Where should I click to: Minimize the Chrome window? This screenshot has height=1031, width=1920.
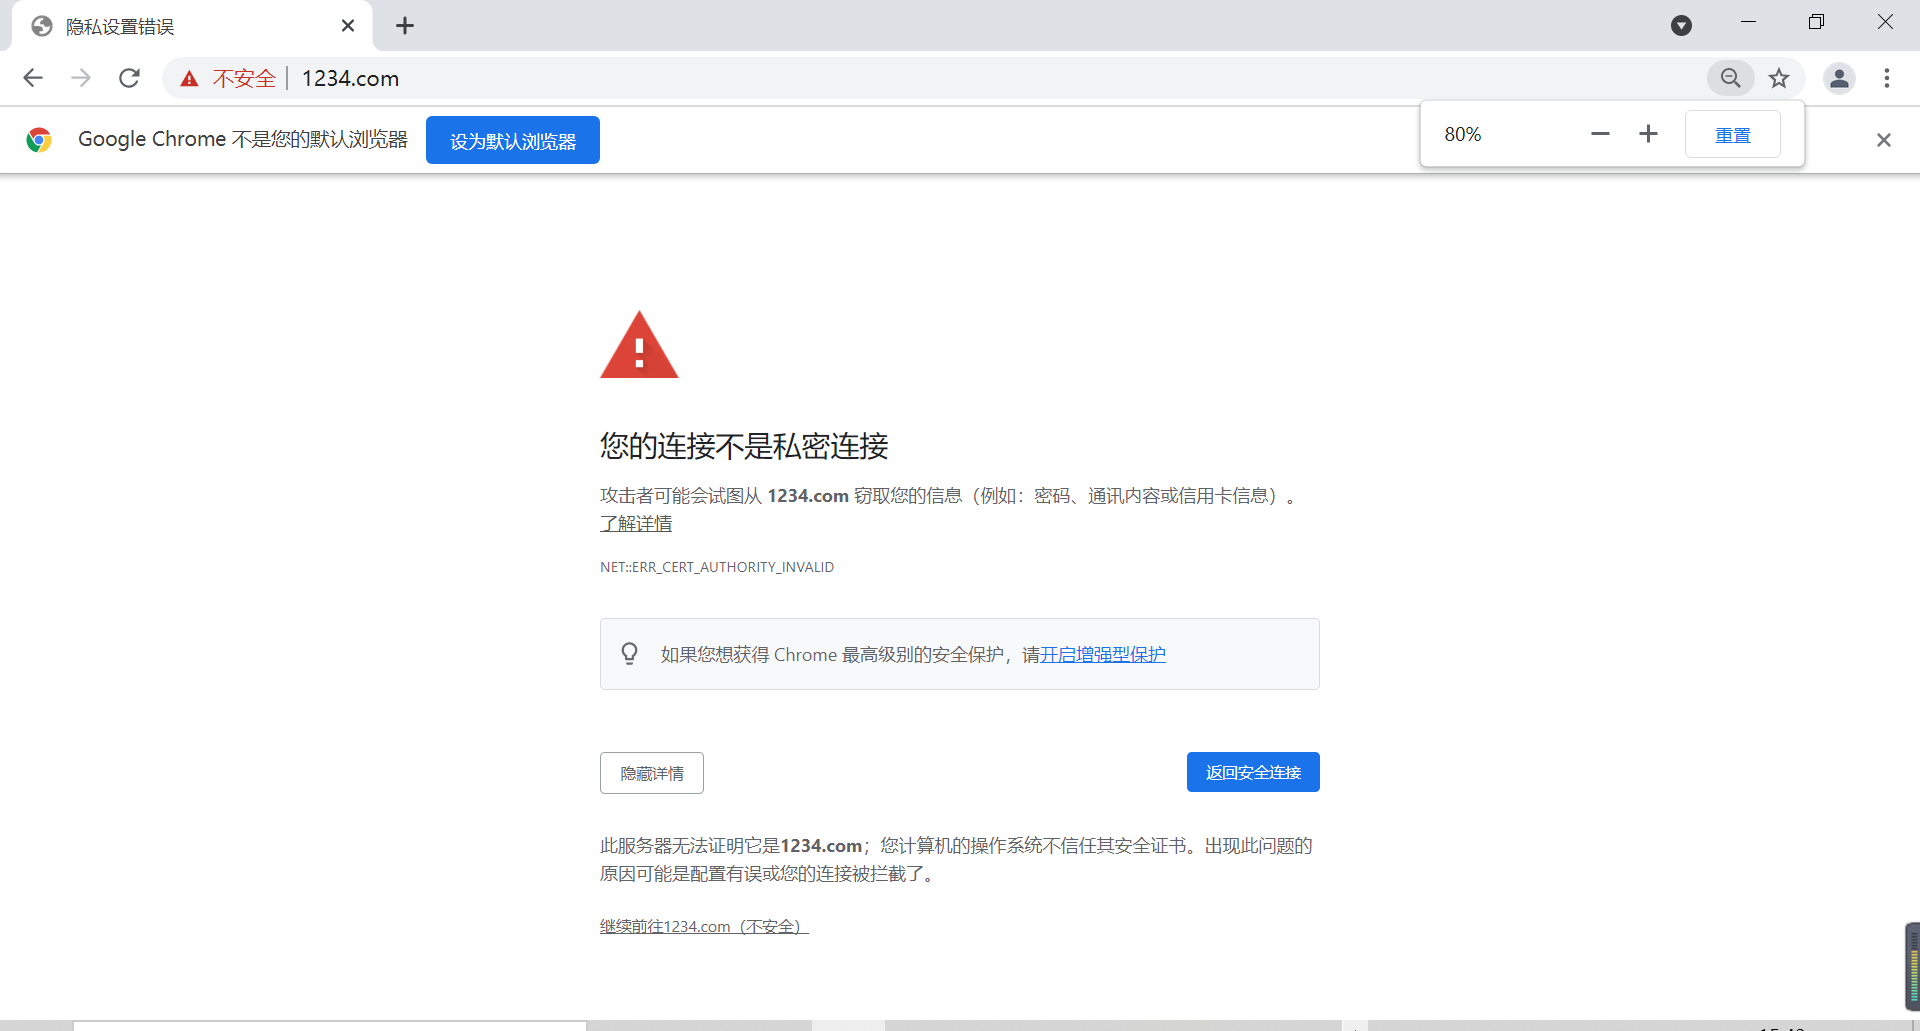(x=1748, y=22)
